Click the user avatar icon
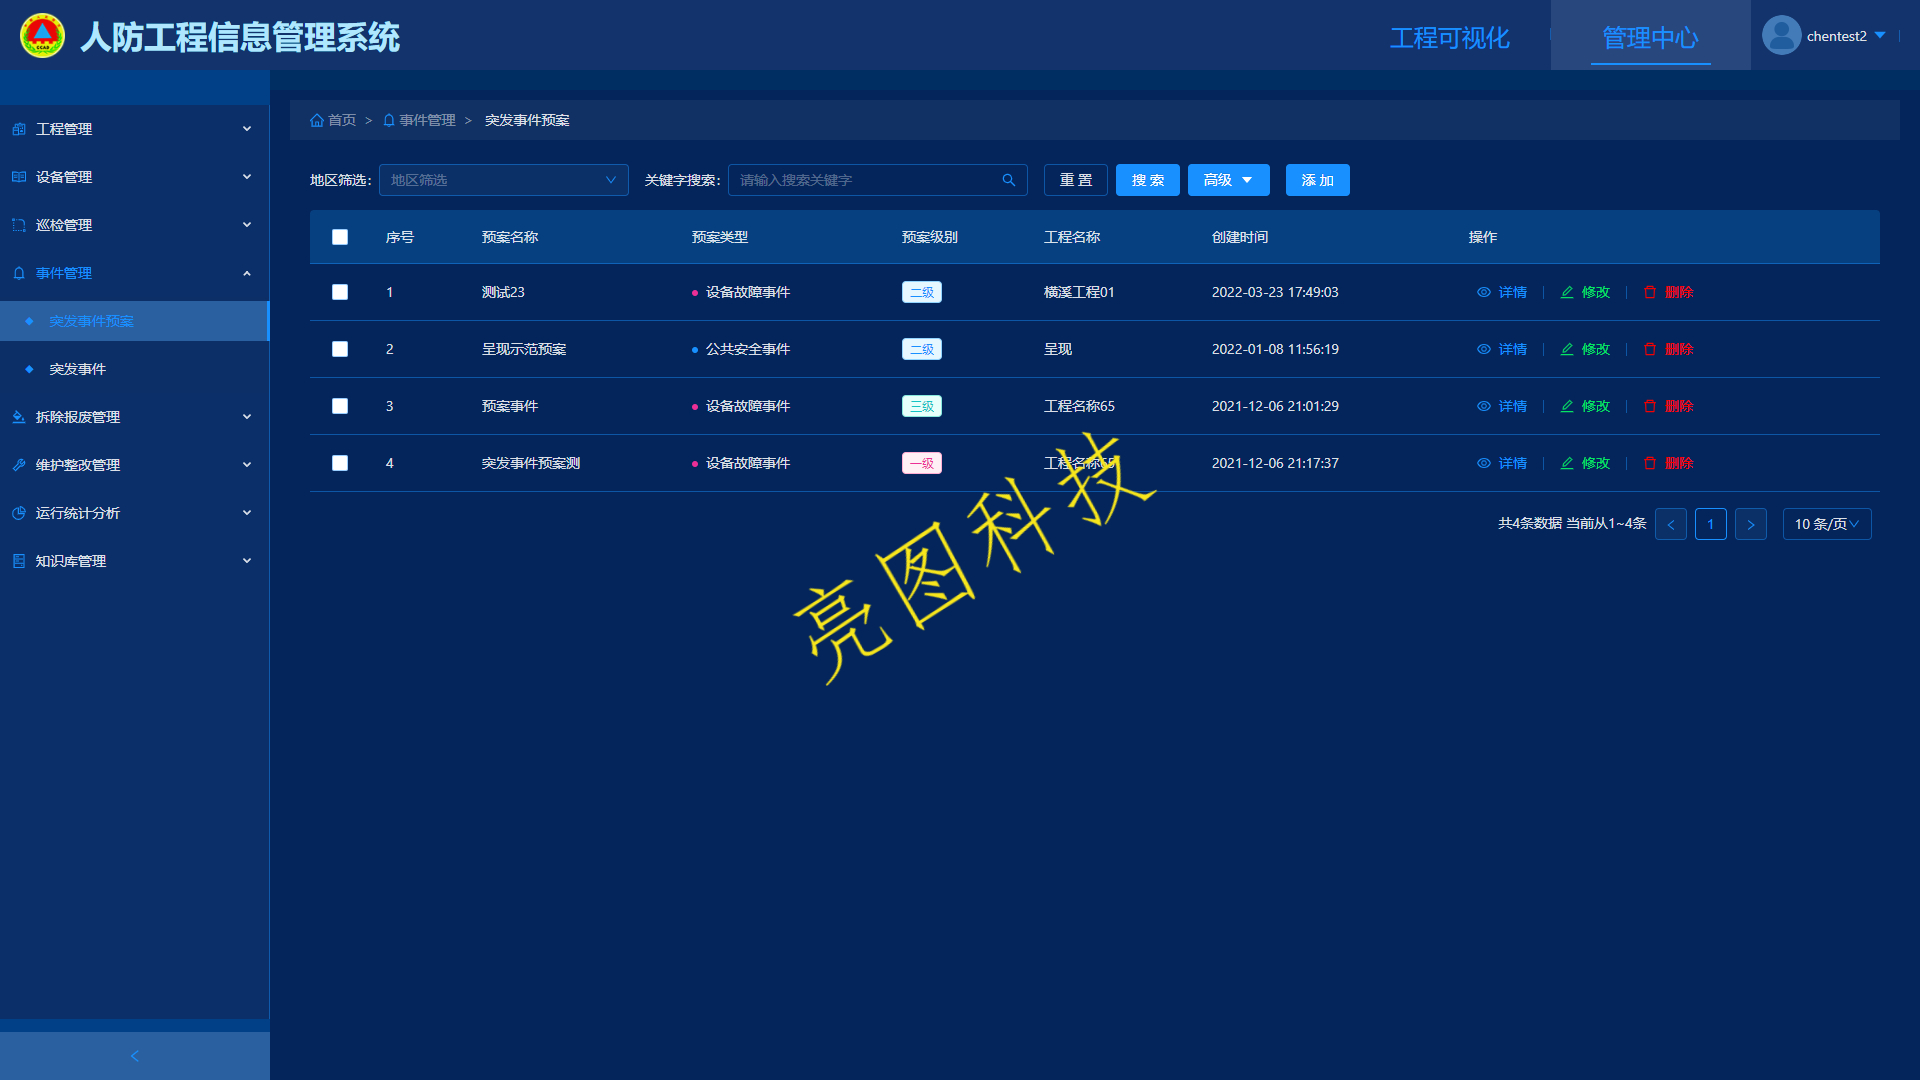Viewport: 1920px width, 1080px height. (x=1781, y=36)
